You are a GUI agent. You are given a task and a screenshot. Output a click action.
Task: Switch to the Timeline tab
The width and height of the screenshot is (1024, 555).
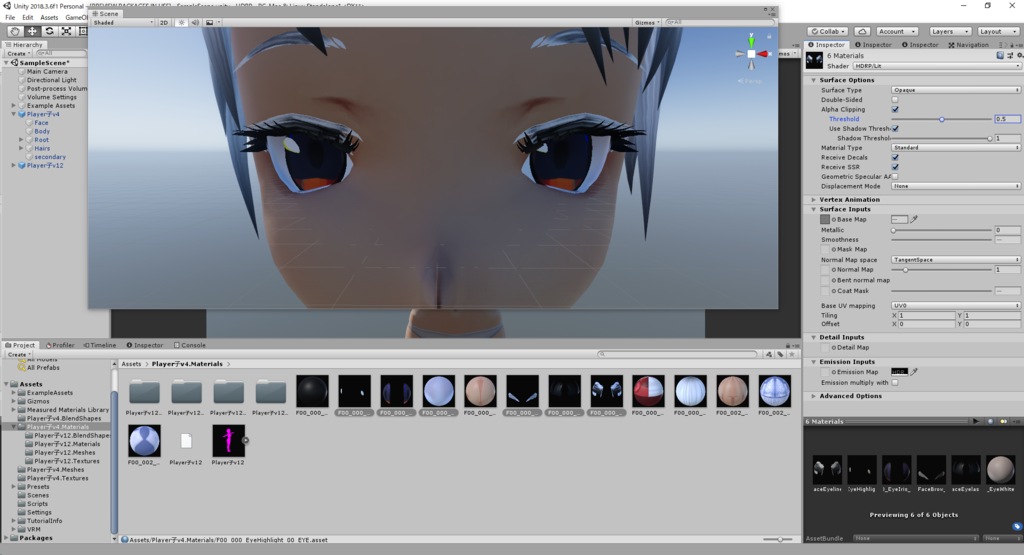coord(100,345)
